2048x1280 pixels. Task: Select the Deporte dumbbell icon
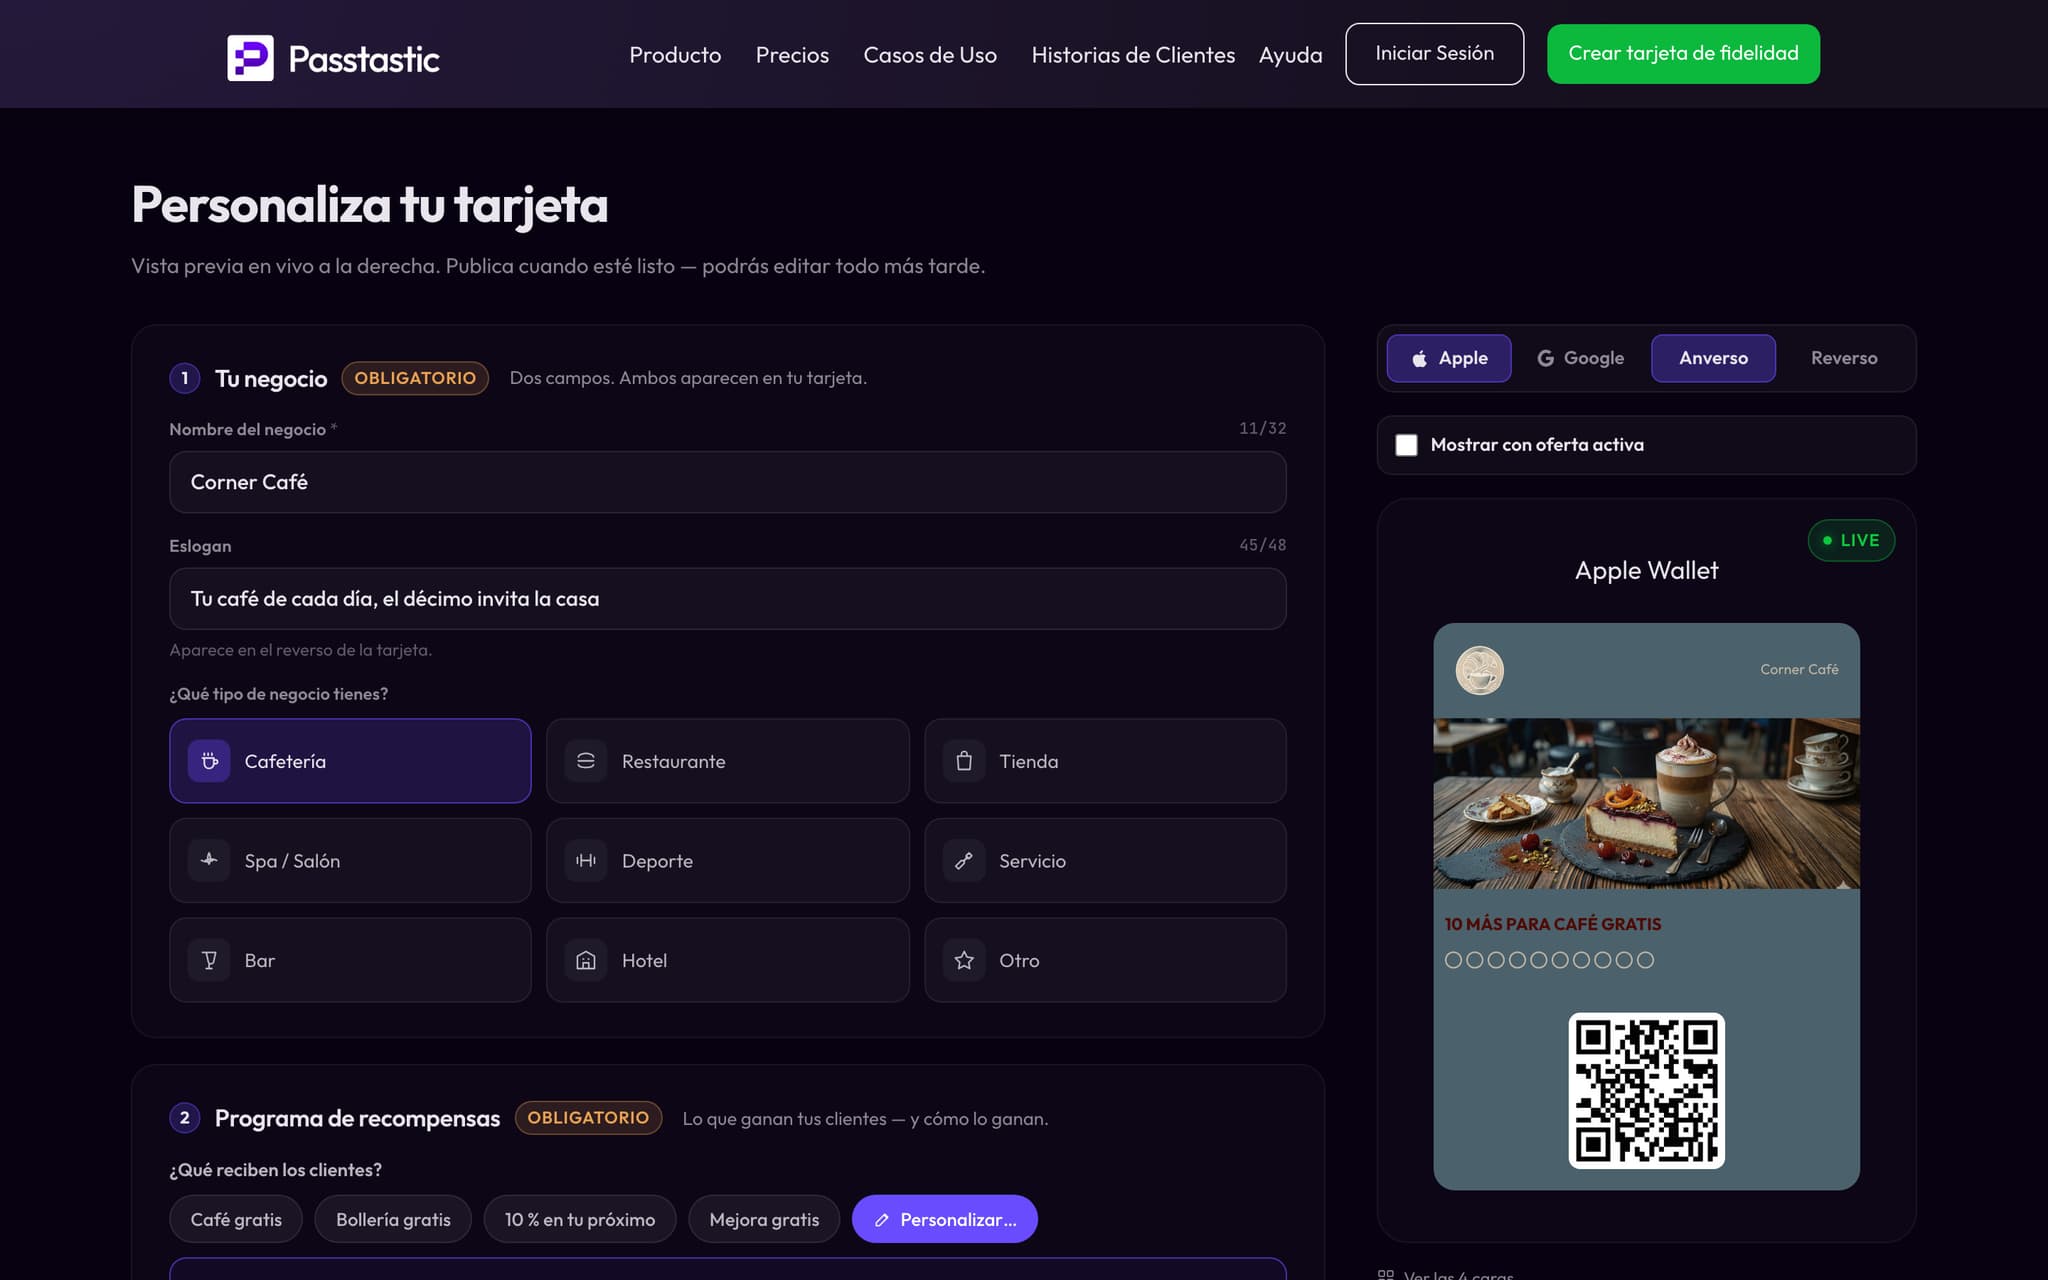pyautogui.click(x=586, y=860)
